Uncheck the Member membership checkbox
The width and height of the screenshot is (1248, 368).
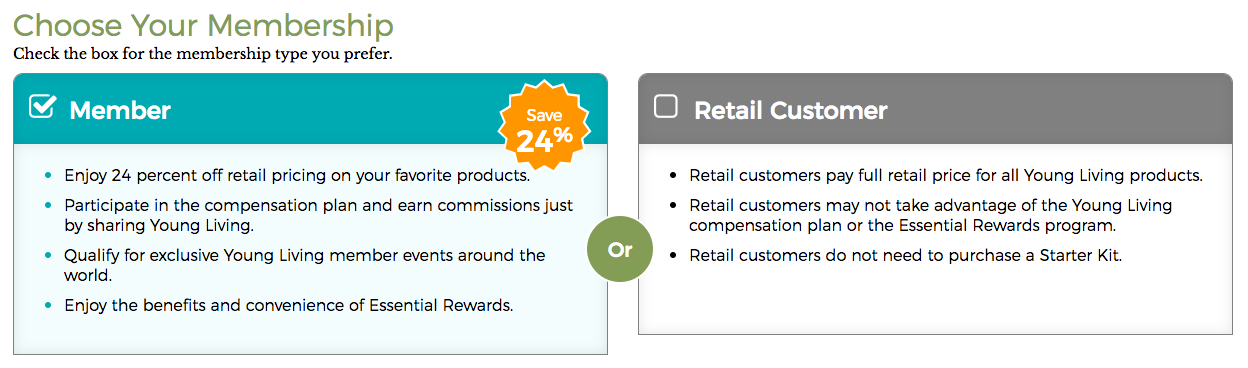tap(42, 107)
